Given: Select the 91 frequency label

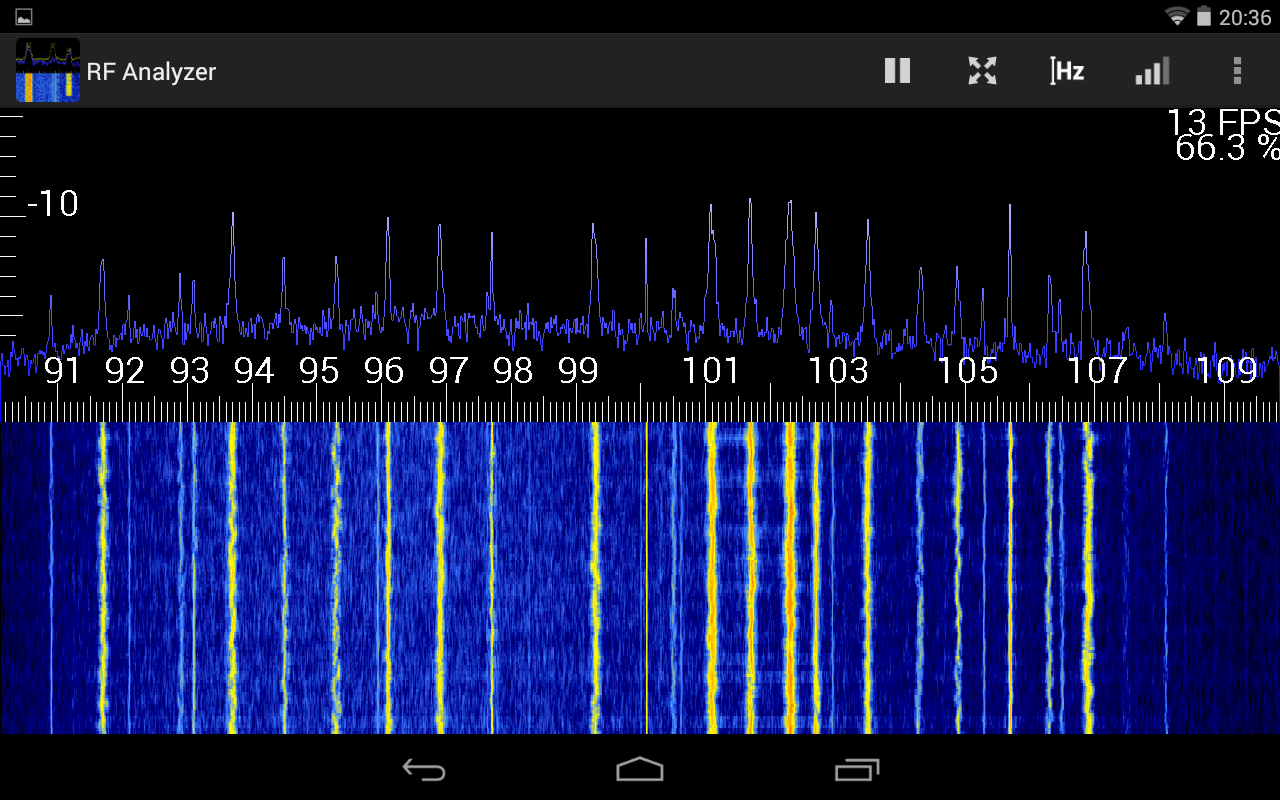Looking at the screenshot, I should click(x=62, y=371).
